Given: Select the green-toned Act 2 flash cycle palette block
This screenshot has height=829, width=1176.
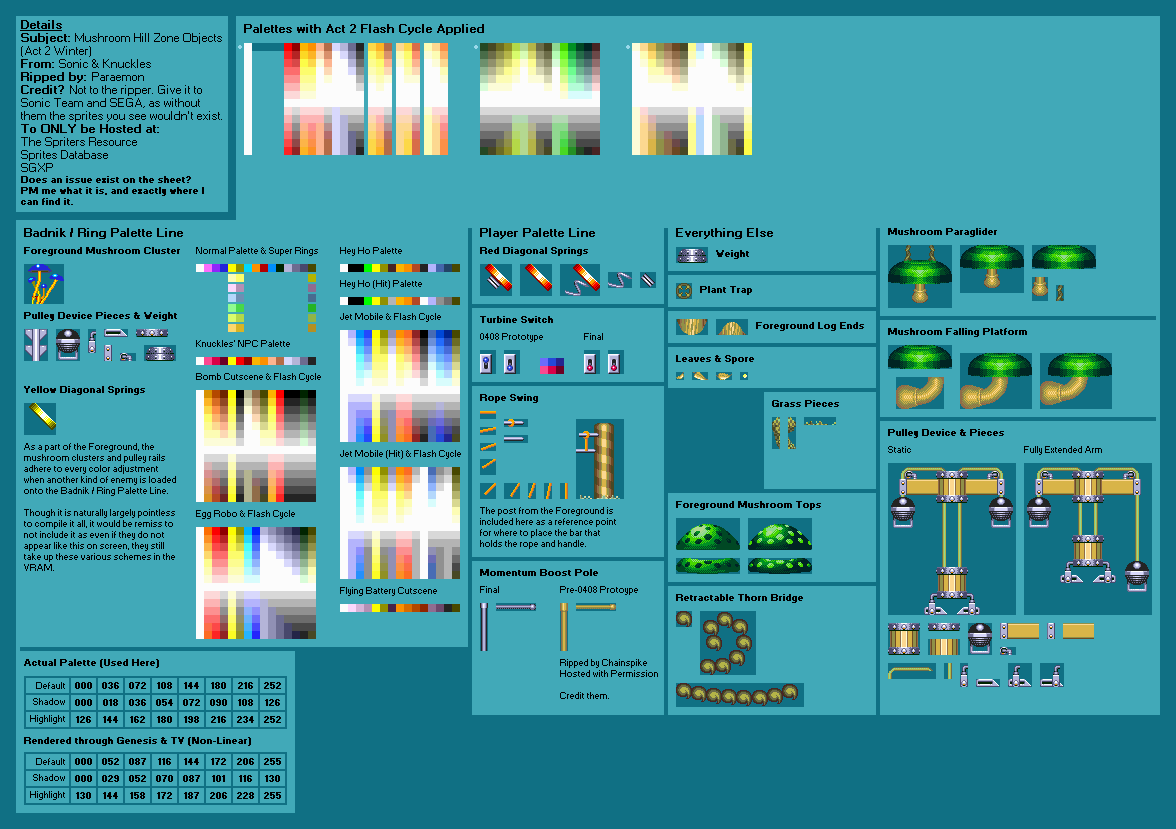Looking at the screenshot, I should click(540, 99).
